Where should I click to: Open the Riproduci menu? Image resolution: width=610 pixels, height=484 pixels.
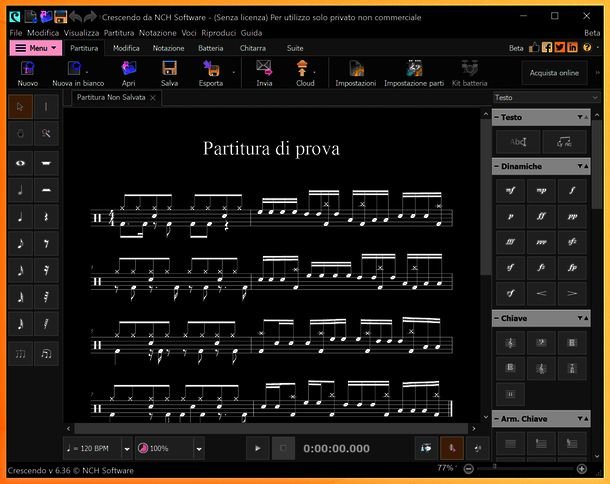point(218,33)
